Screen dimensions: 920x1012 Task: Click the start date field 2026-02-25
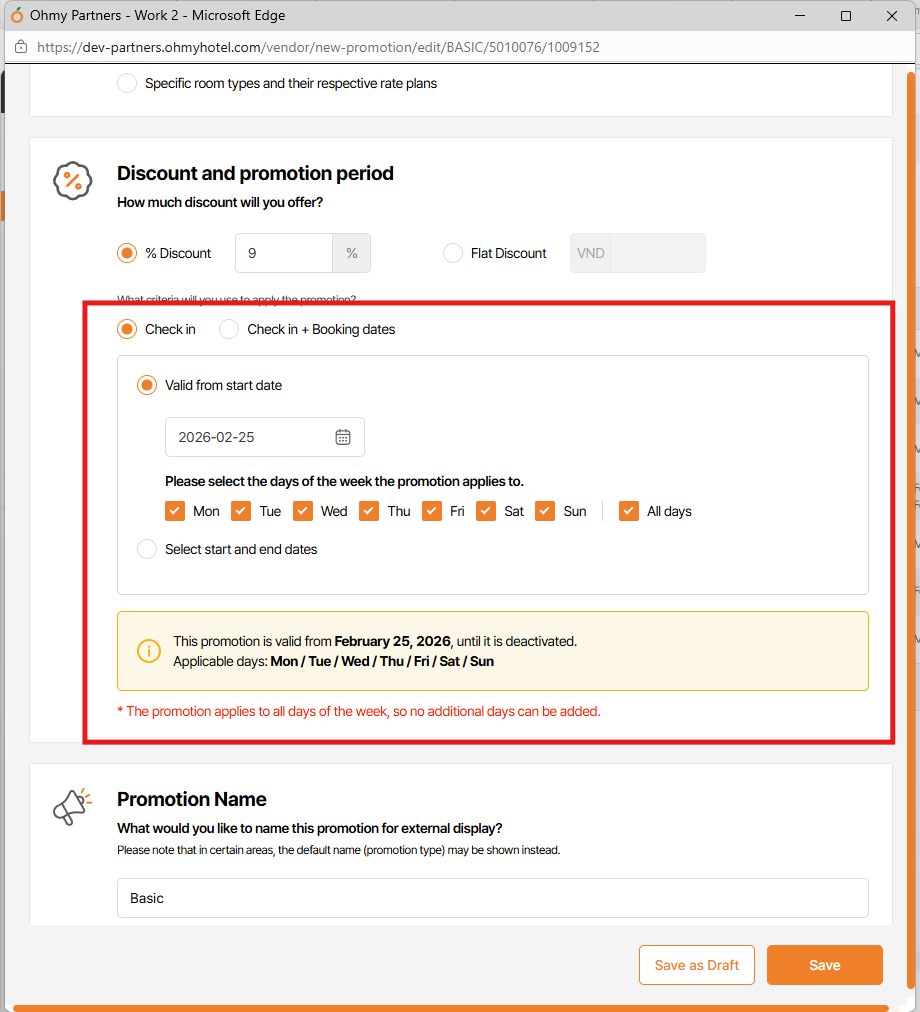point(265,437)
